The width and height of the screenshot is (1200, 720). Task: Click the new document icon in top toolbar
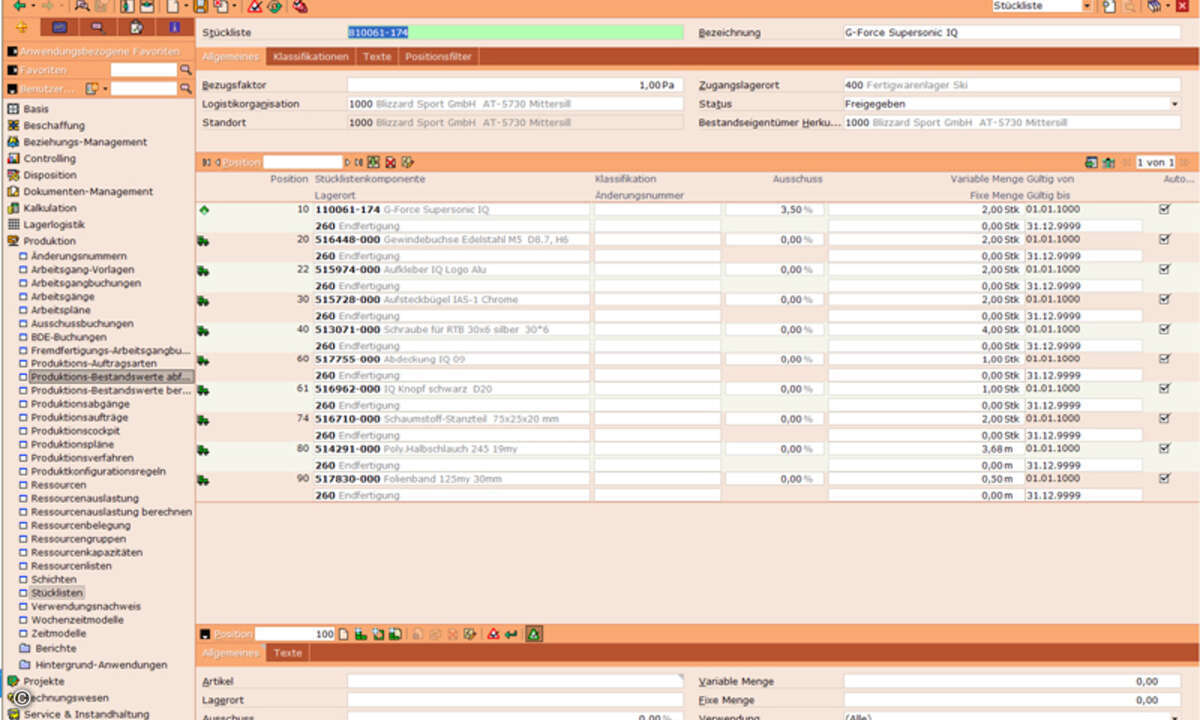pos(171,6)
